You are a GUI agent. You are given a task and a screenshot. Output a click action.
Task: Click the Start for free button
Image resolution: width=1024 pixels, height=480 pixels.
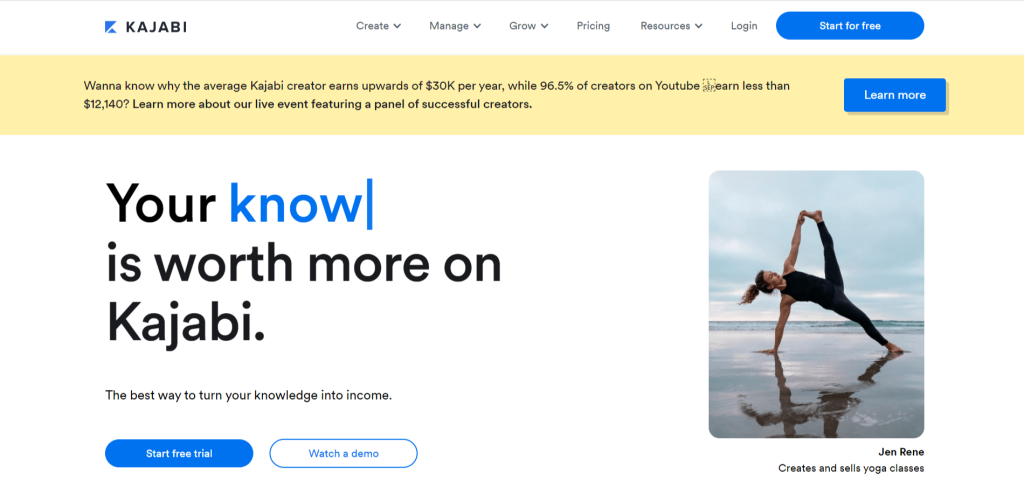pos(850,26)
